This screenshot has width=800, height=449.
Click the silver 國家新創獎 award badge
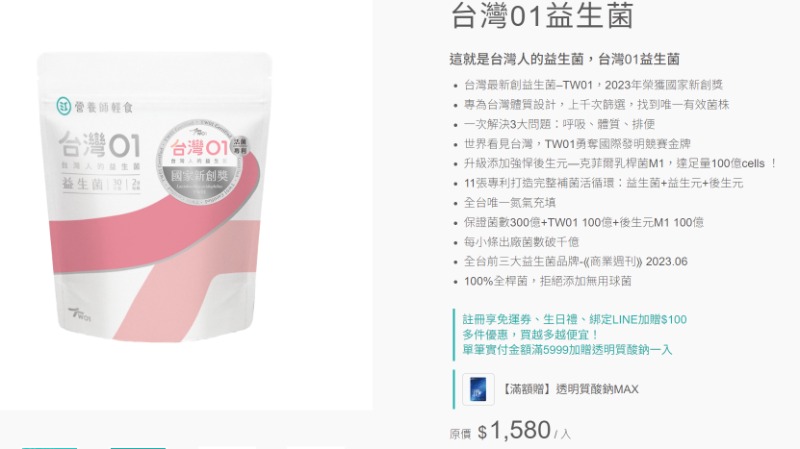coord(202,166)
